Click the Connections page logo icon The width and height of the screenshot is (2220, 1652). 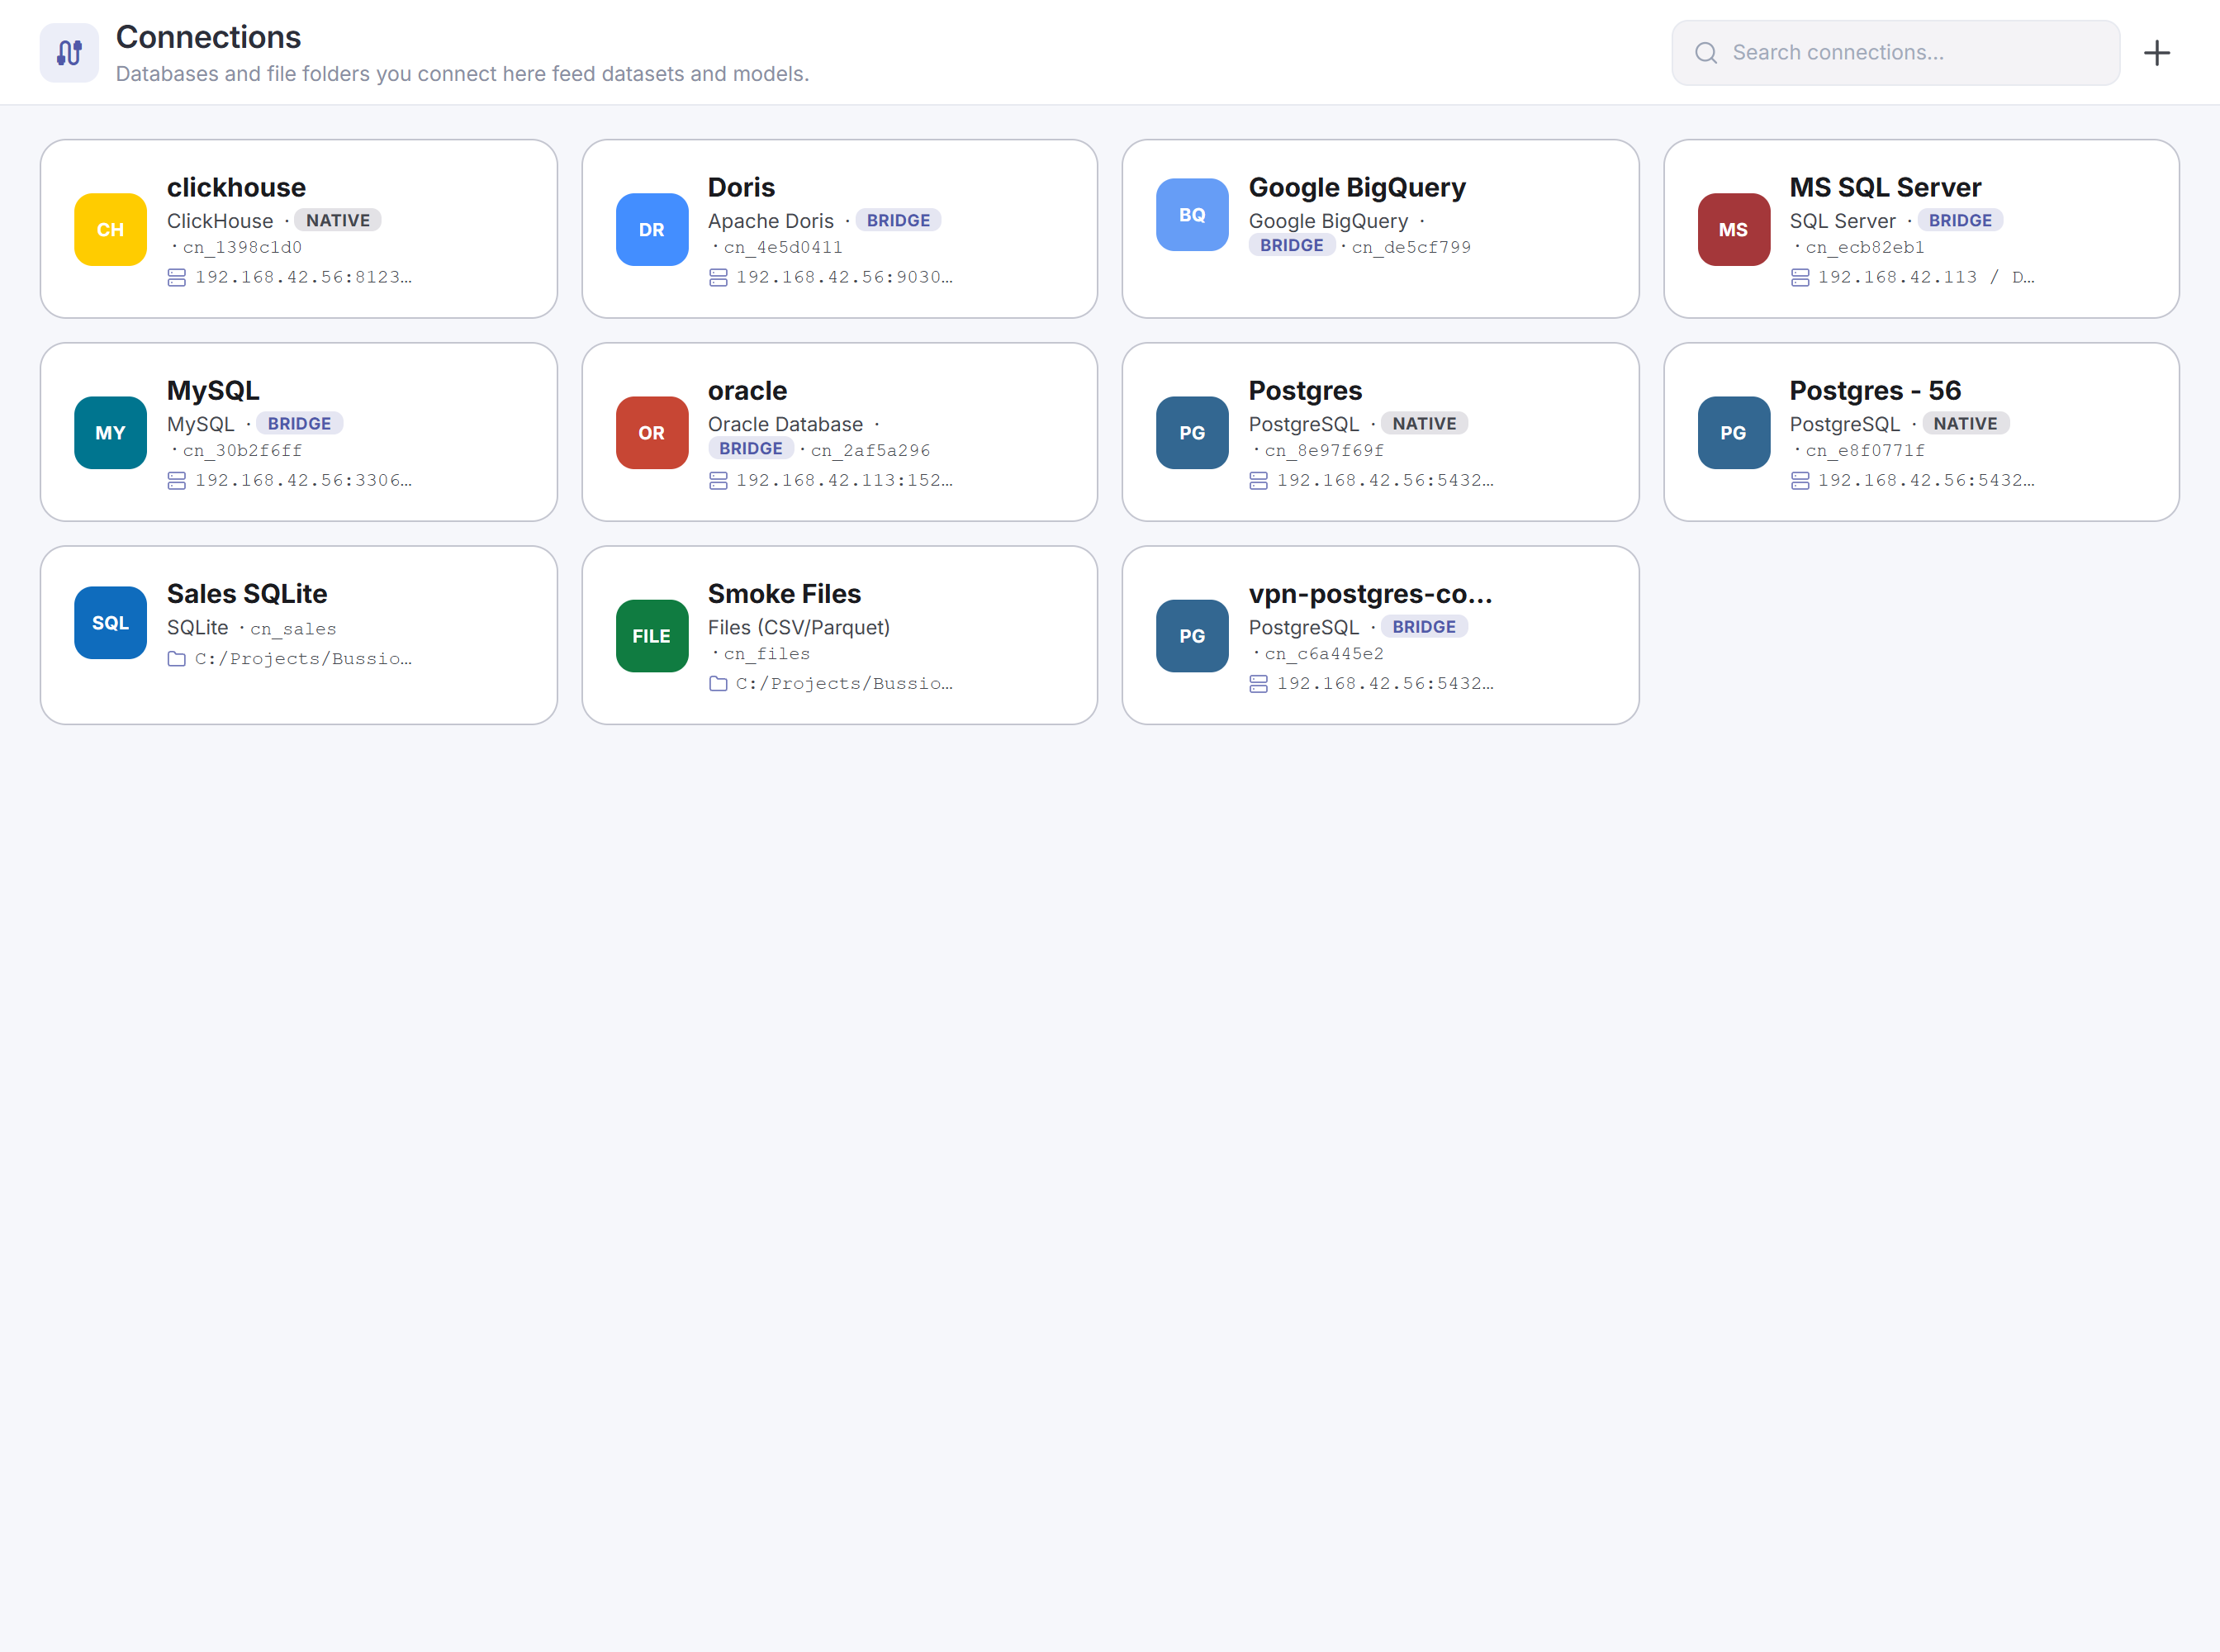click(x=69, y=53)
